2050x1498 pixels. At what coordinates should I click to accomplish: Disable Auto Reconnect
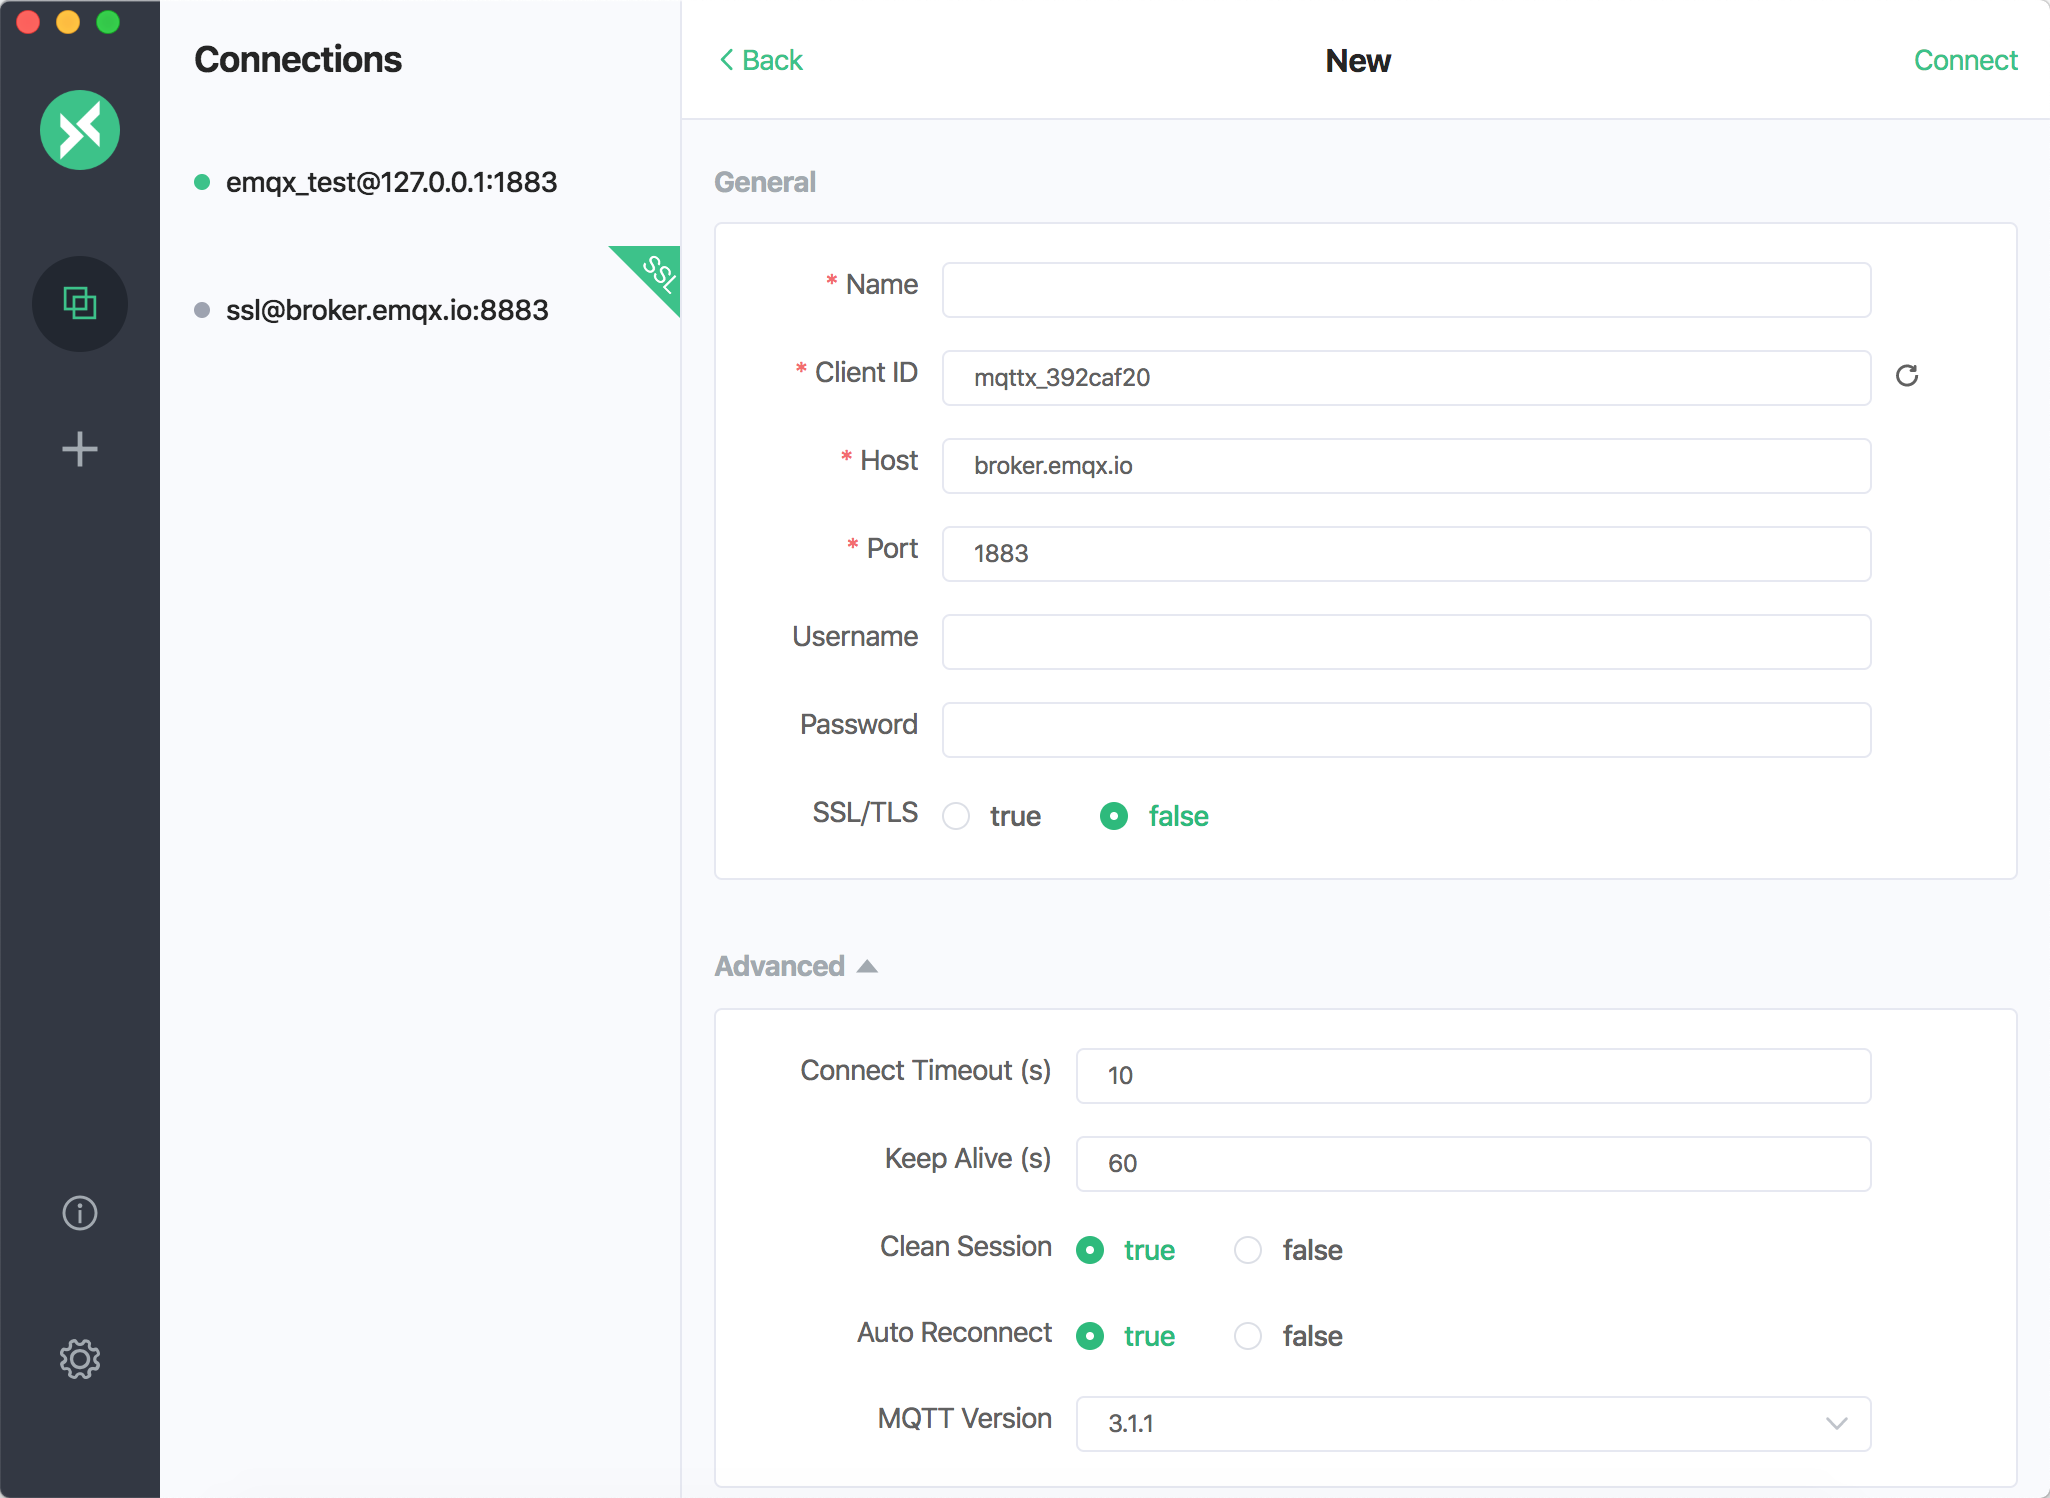click(1247, 1336)
